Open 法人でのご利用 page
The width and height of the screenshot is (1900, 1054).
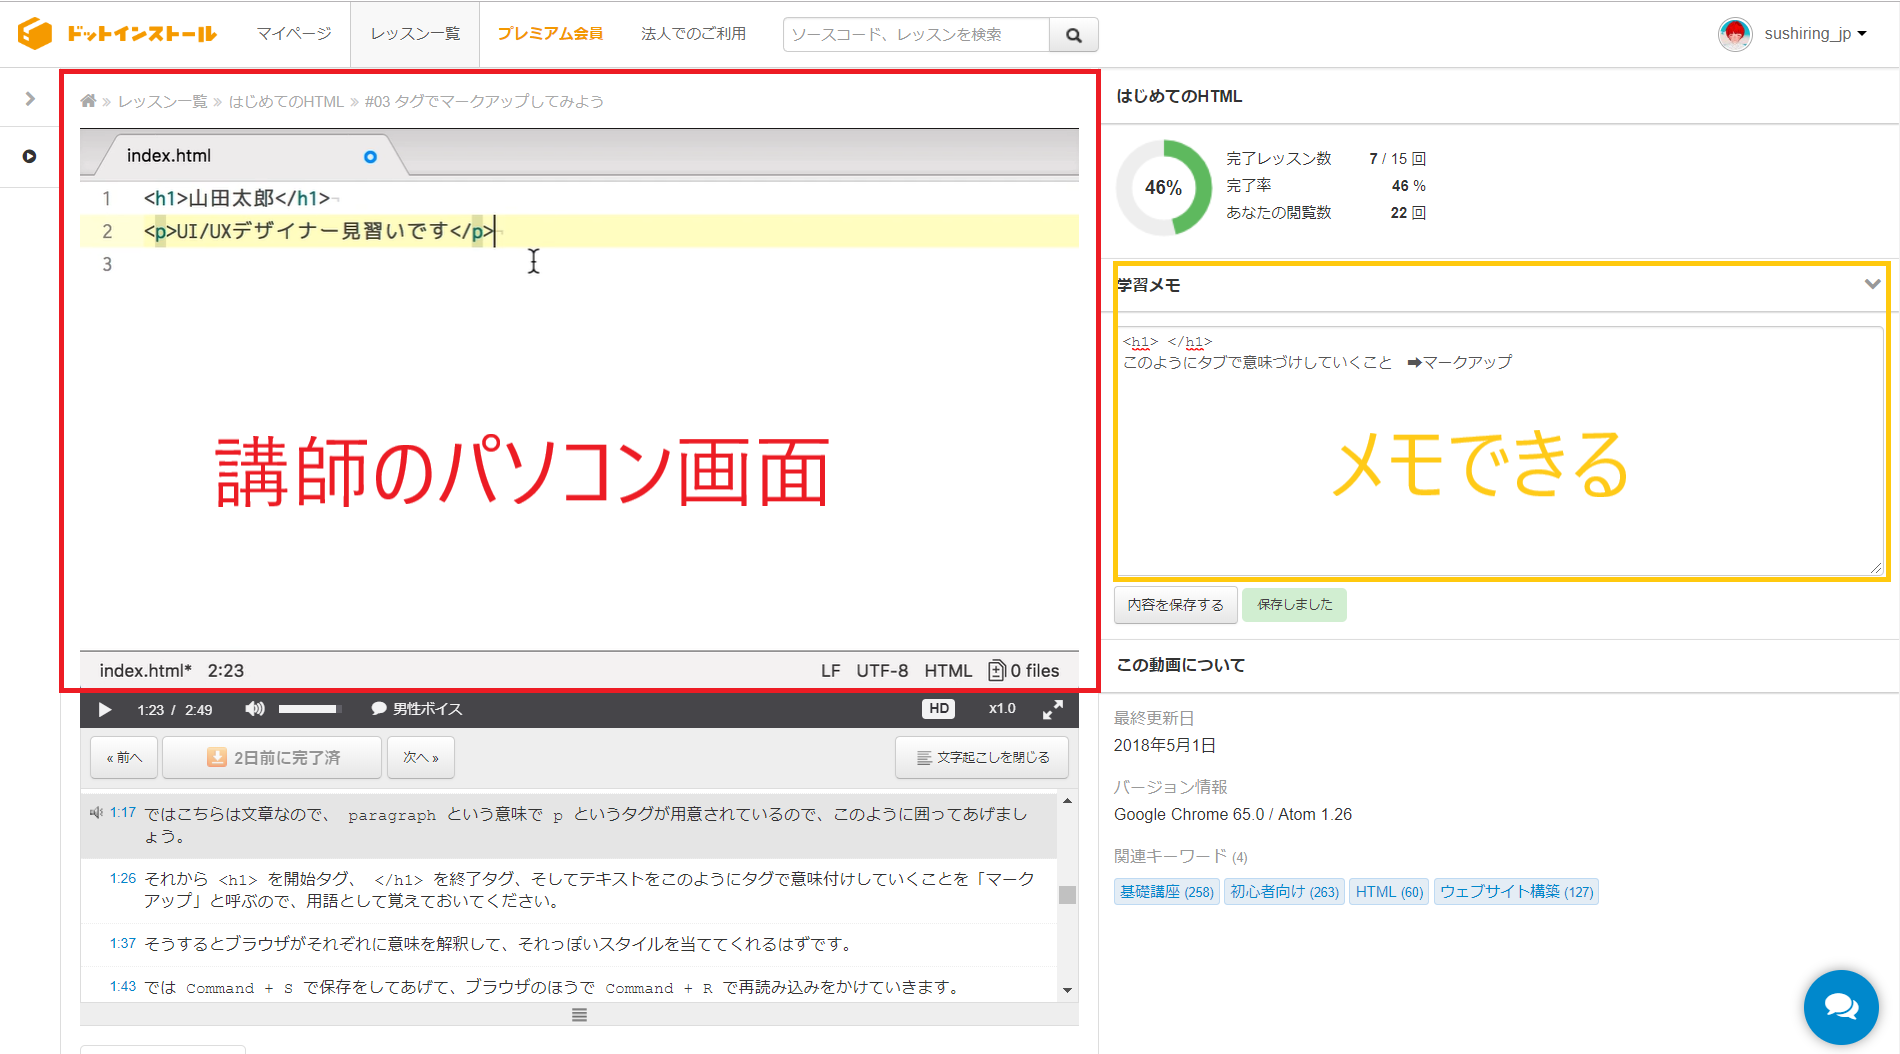pyautogui.click(x=693, y=34)
